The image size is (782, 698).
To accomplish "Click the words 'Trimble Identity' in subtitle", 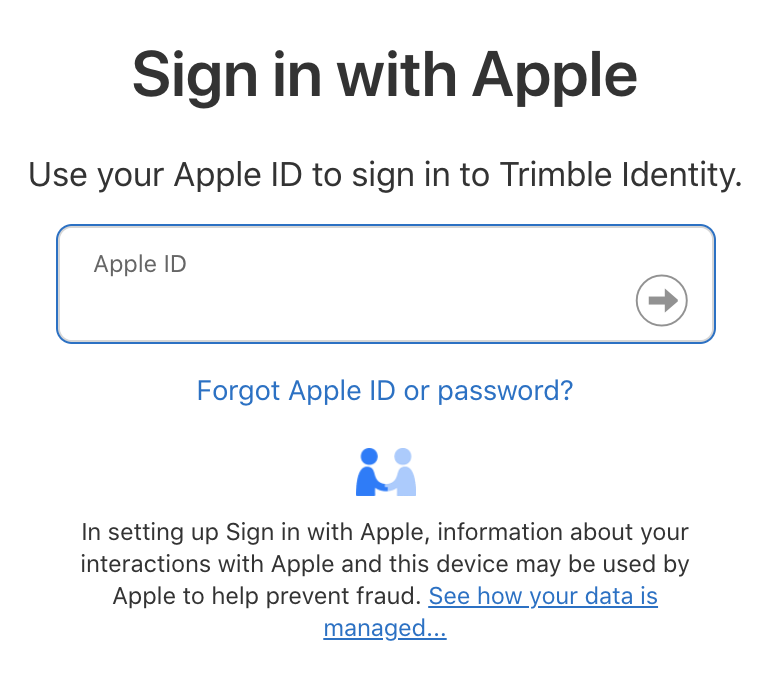I will pos(621,174).
